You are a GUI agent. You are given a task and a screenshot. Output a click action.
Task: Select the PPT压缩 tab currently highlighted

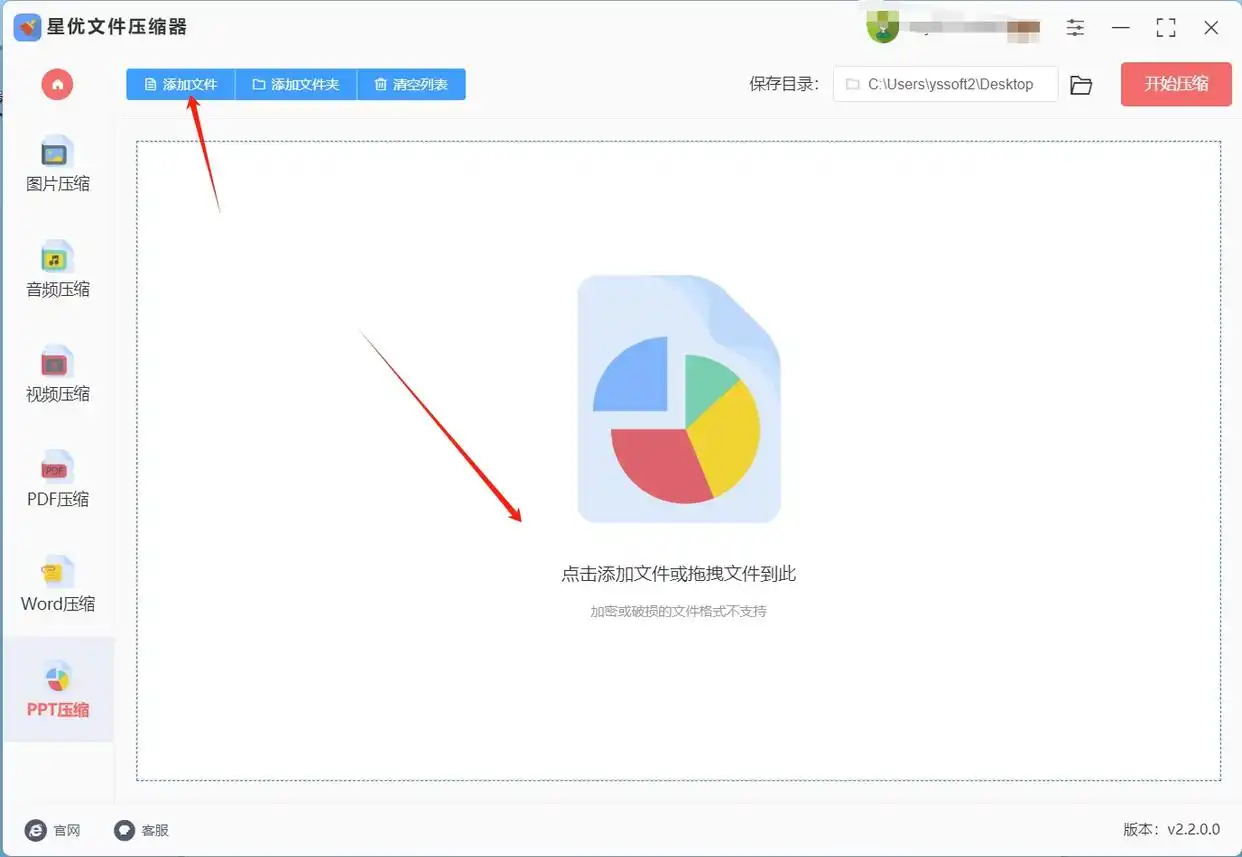coord(57,690)
